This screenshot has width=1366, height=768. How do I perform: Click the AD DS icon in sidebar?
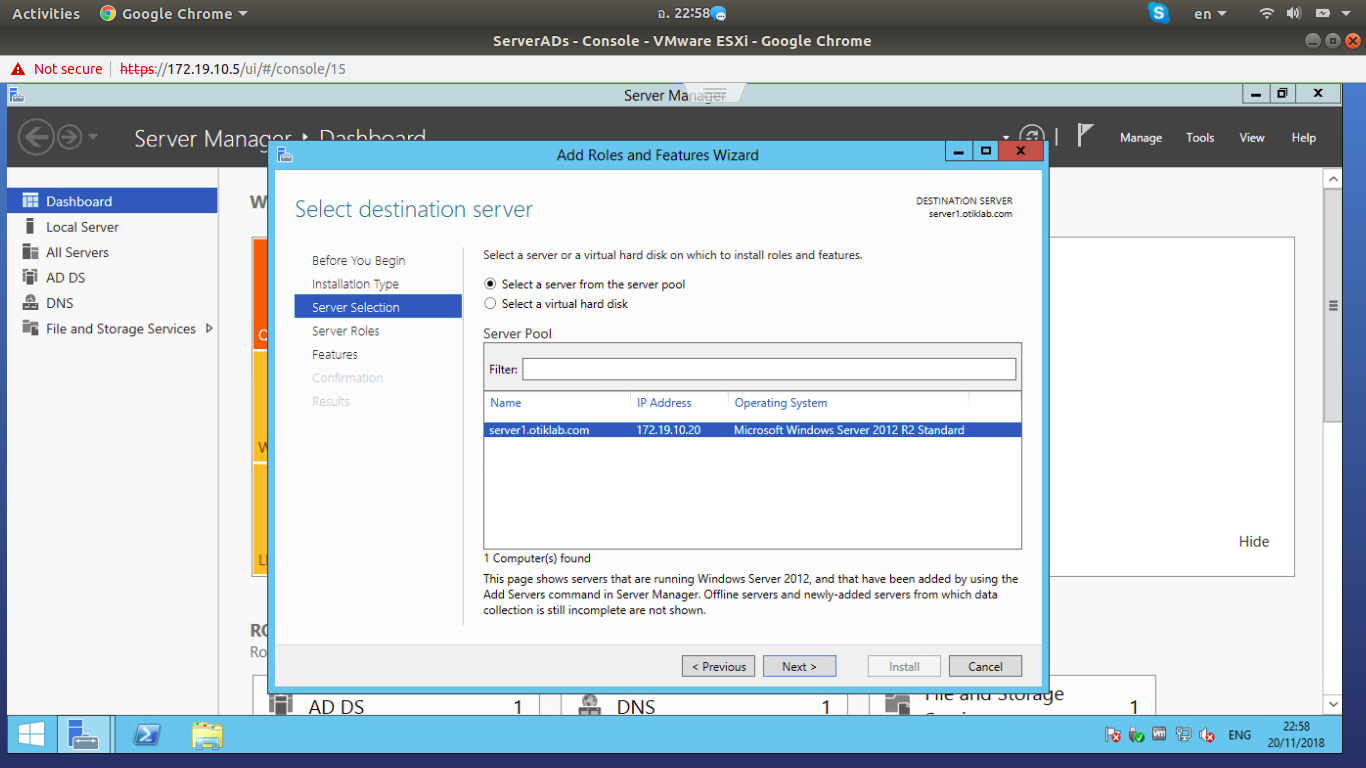tap(30, 277)
